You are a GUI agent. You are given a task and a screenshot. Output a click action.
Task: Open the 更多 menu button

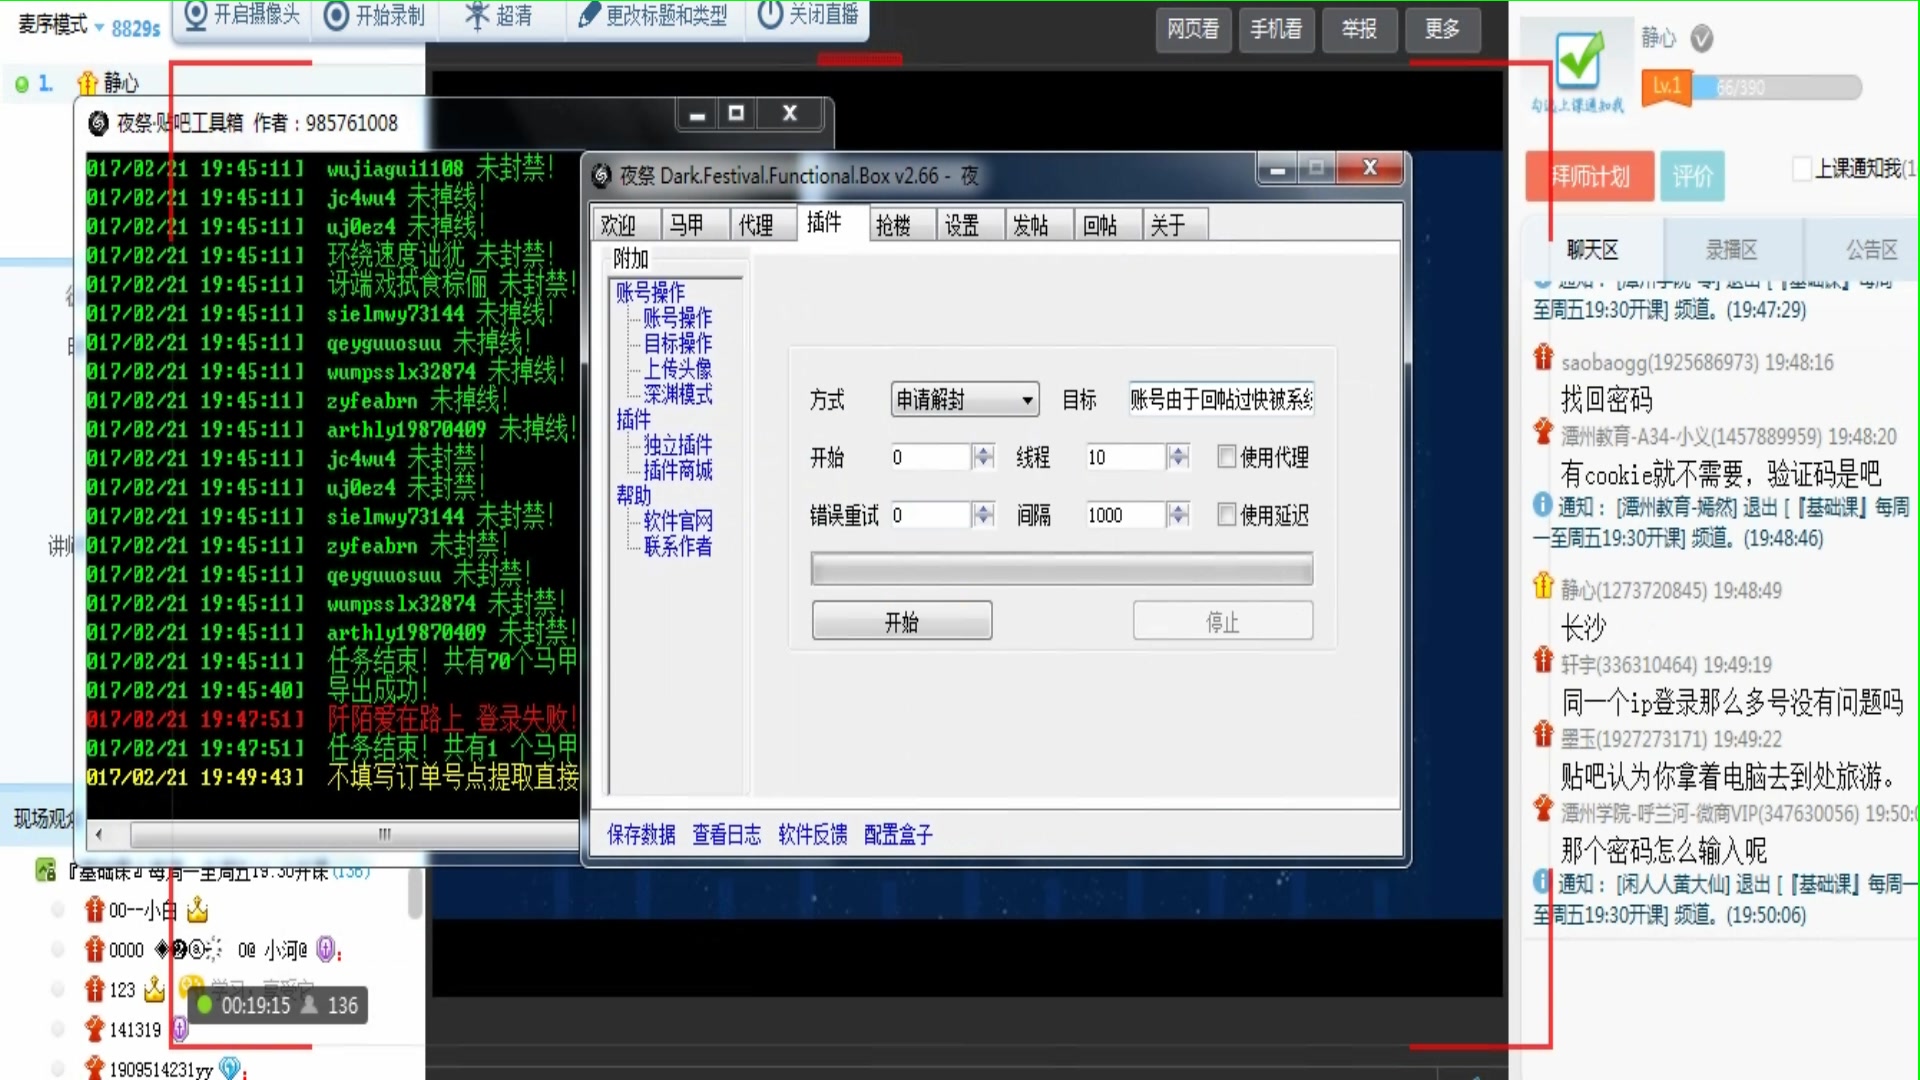(1442, 29)
